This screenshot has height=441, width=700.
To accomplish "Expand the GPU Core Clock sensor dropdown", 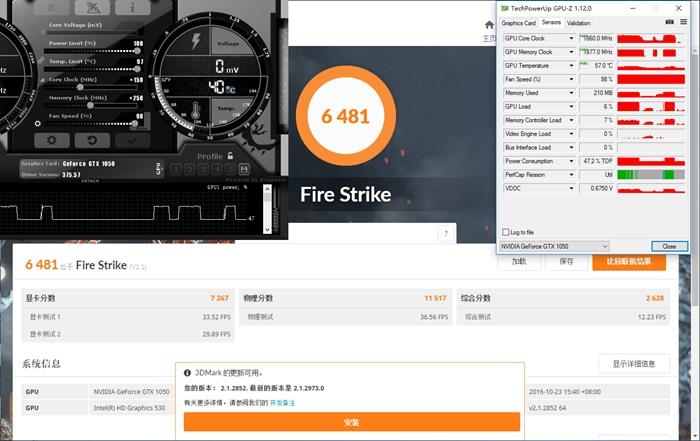I will coord(572,38).
